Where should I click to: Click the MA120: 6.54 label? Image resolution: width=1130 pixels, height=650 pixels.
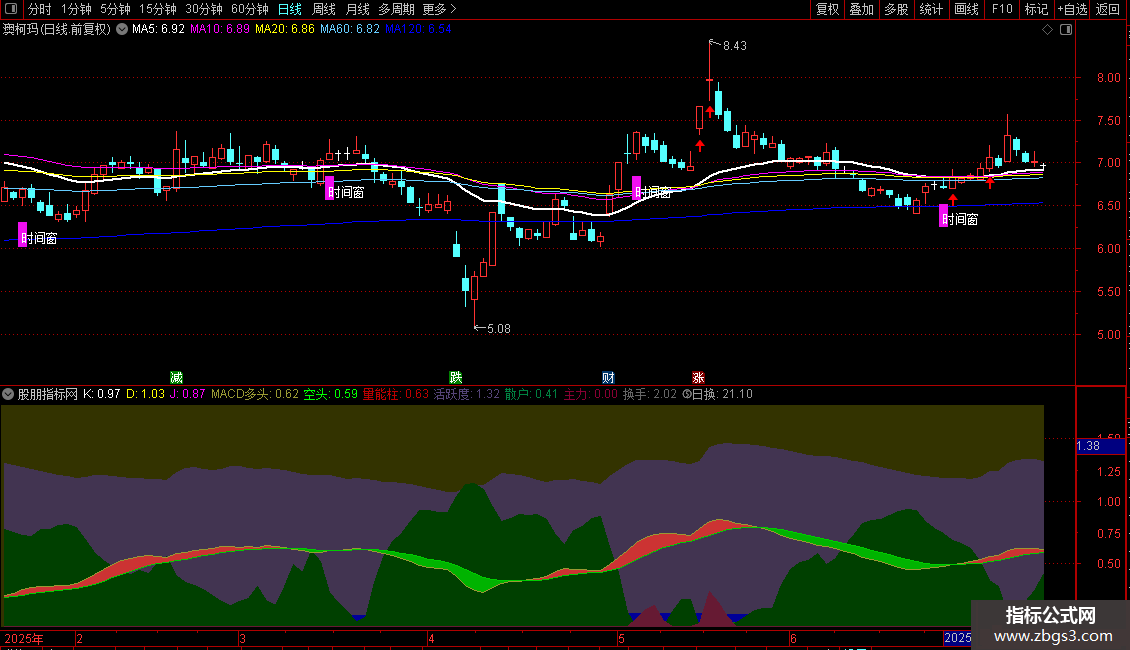click(x=418, y=29)
